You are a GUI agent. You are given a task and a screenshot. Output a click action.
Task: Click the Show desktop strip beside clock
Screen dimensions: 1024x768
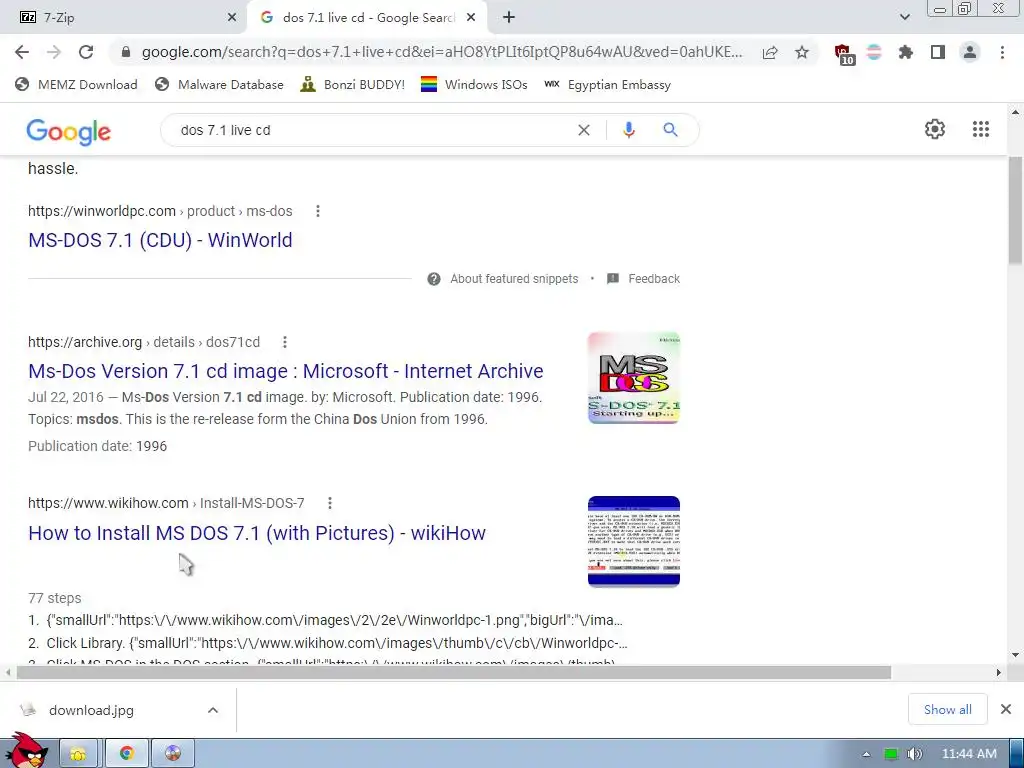coord(1018,754)
